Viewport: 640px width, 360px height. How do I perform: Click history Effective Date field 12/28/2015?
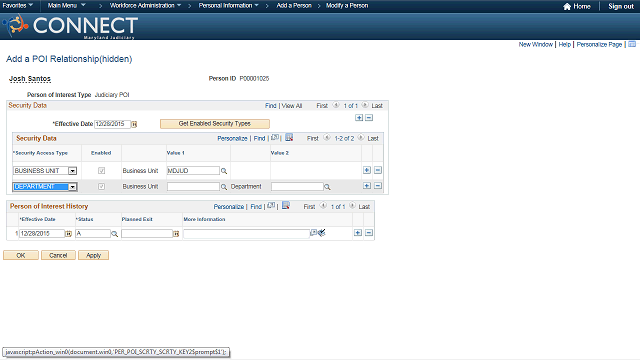coord(42,233)
